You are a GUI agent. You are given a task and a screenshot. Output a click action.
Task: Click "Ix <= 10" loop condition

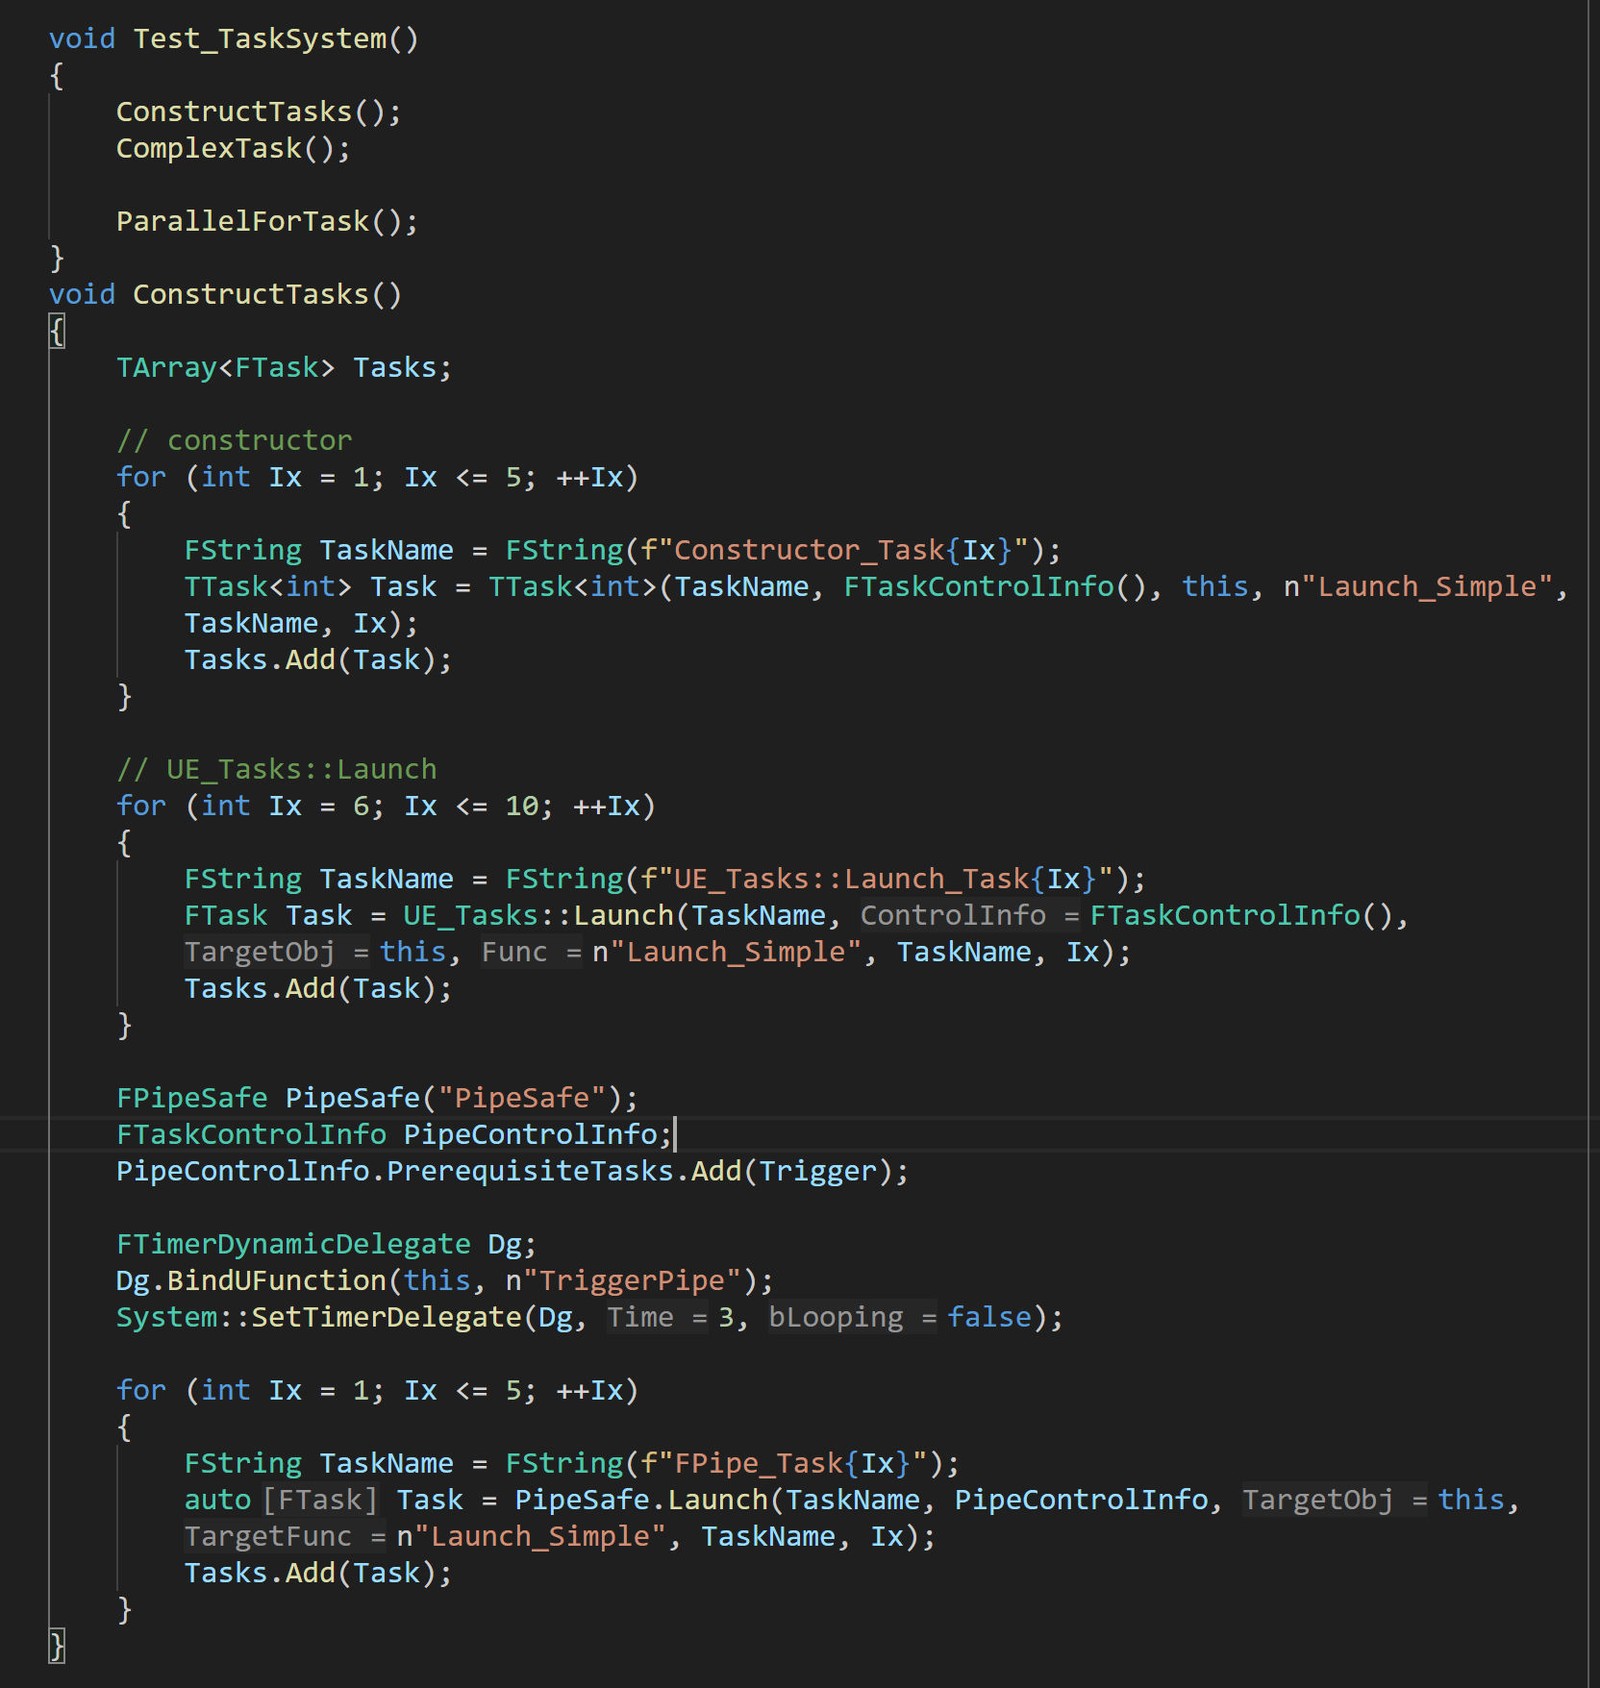471,807
